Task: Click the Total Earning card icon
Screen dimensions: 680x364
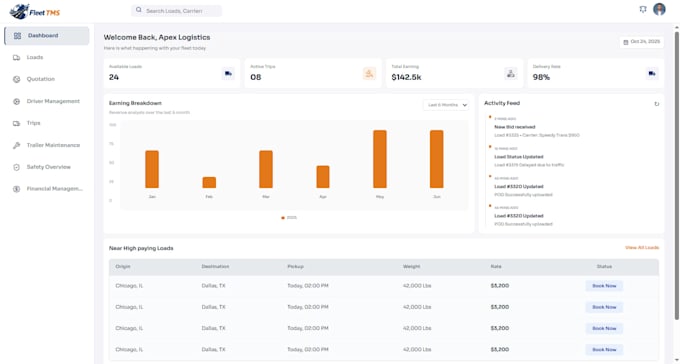Action: pos(511,74)
